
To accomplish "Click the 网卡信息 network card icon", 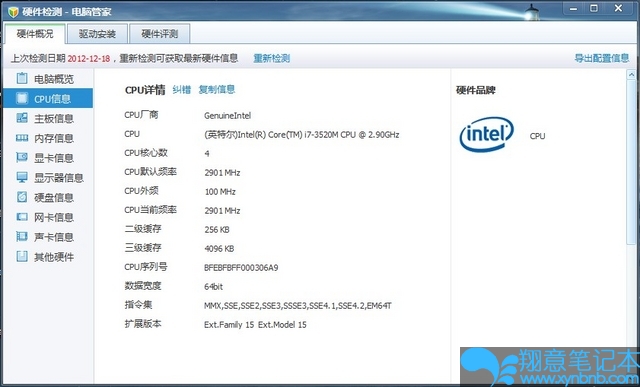I will pos(22,217).
